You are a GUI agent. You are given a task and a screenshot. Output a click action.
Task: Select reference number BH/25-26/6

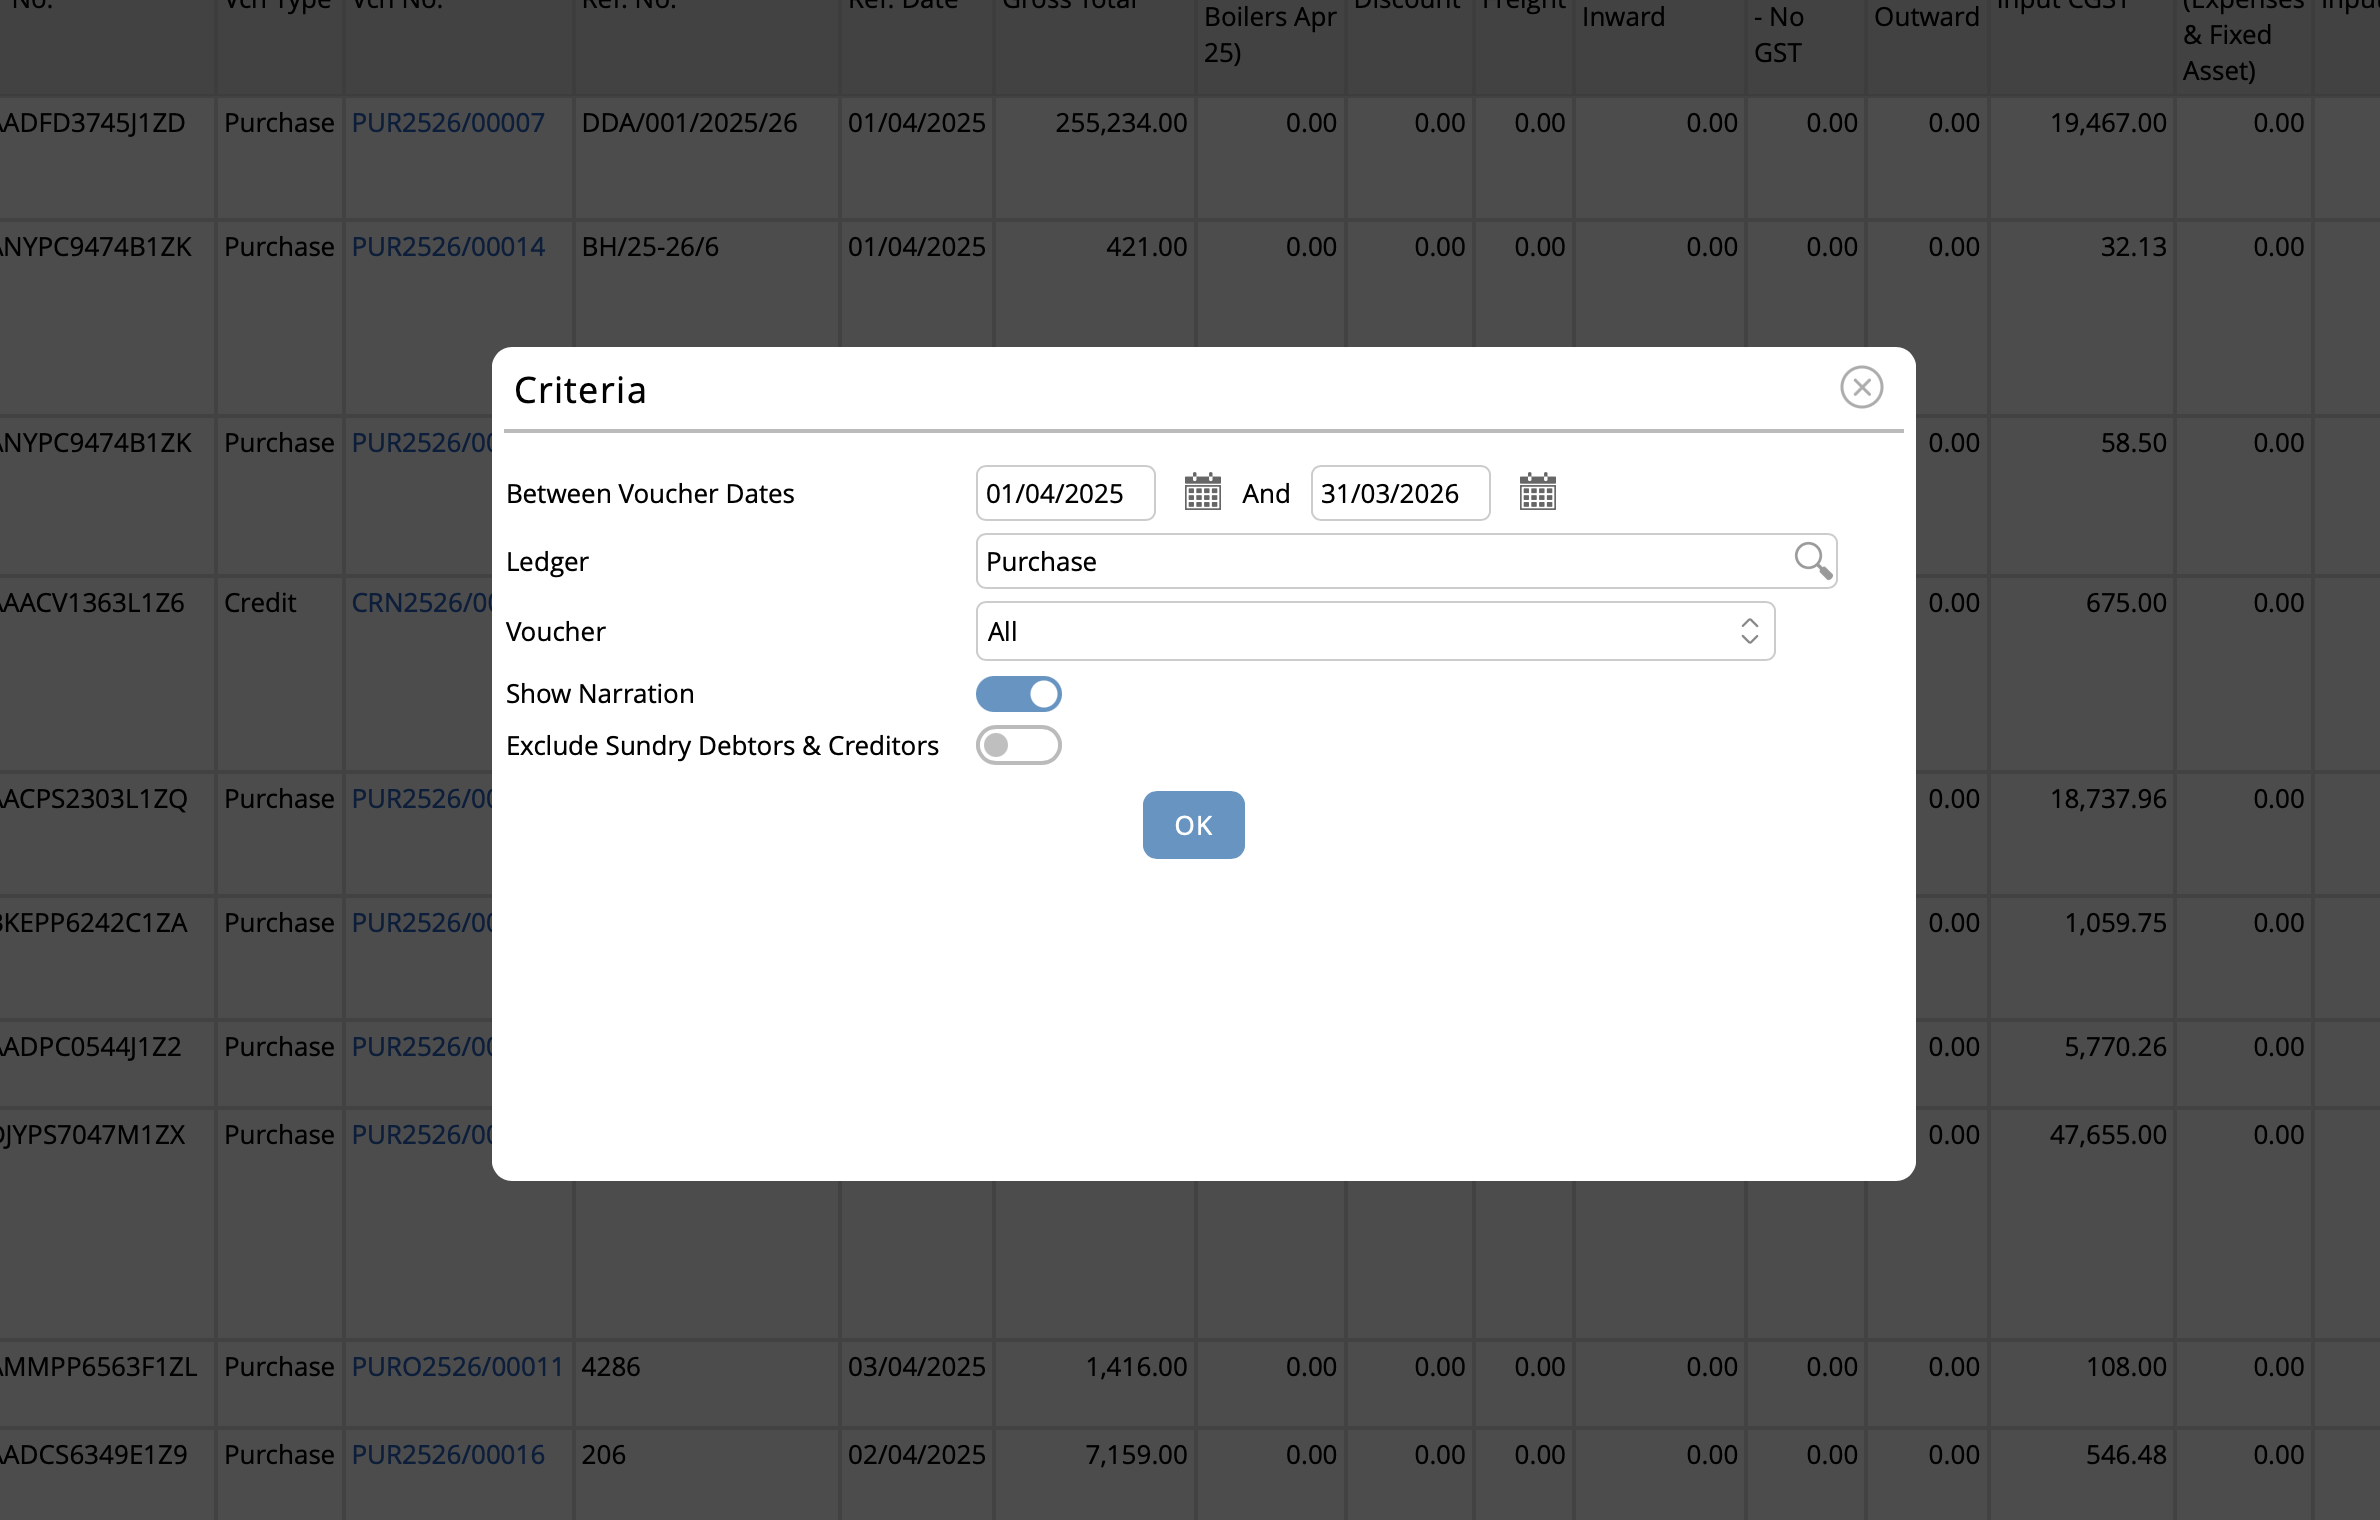[x=650, y=247]
